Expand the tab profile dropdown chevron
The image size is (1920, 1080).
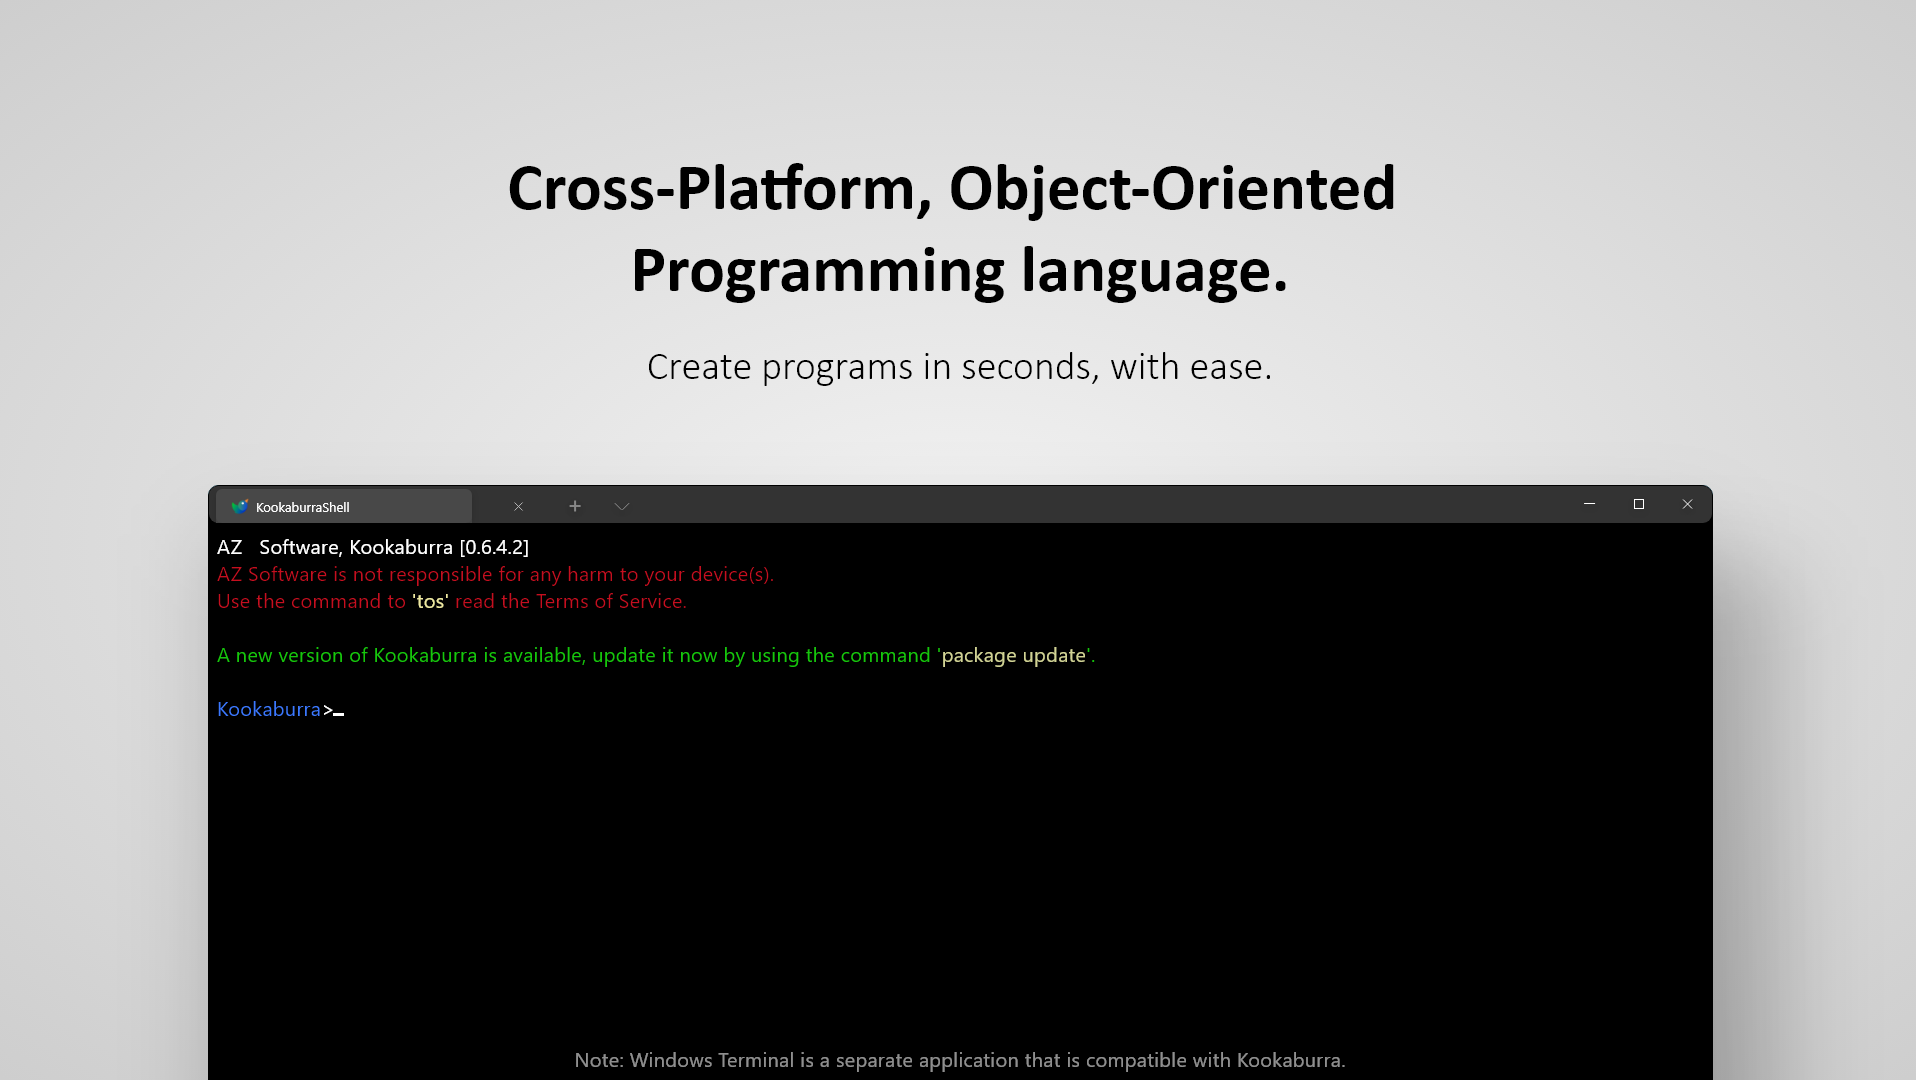point(622,507)
